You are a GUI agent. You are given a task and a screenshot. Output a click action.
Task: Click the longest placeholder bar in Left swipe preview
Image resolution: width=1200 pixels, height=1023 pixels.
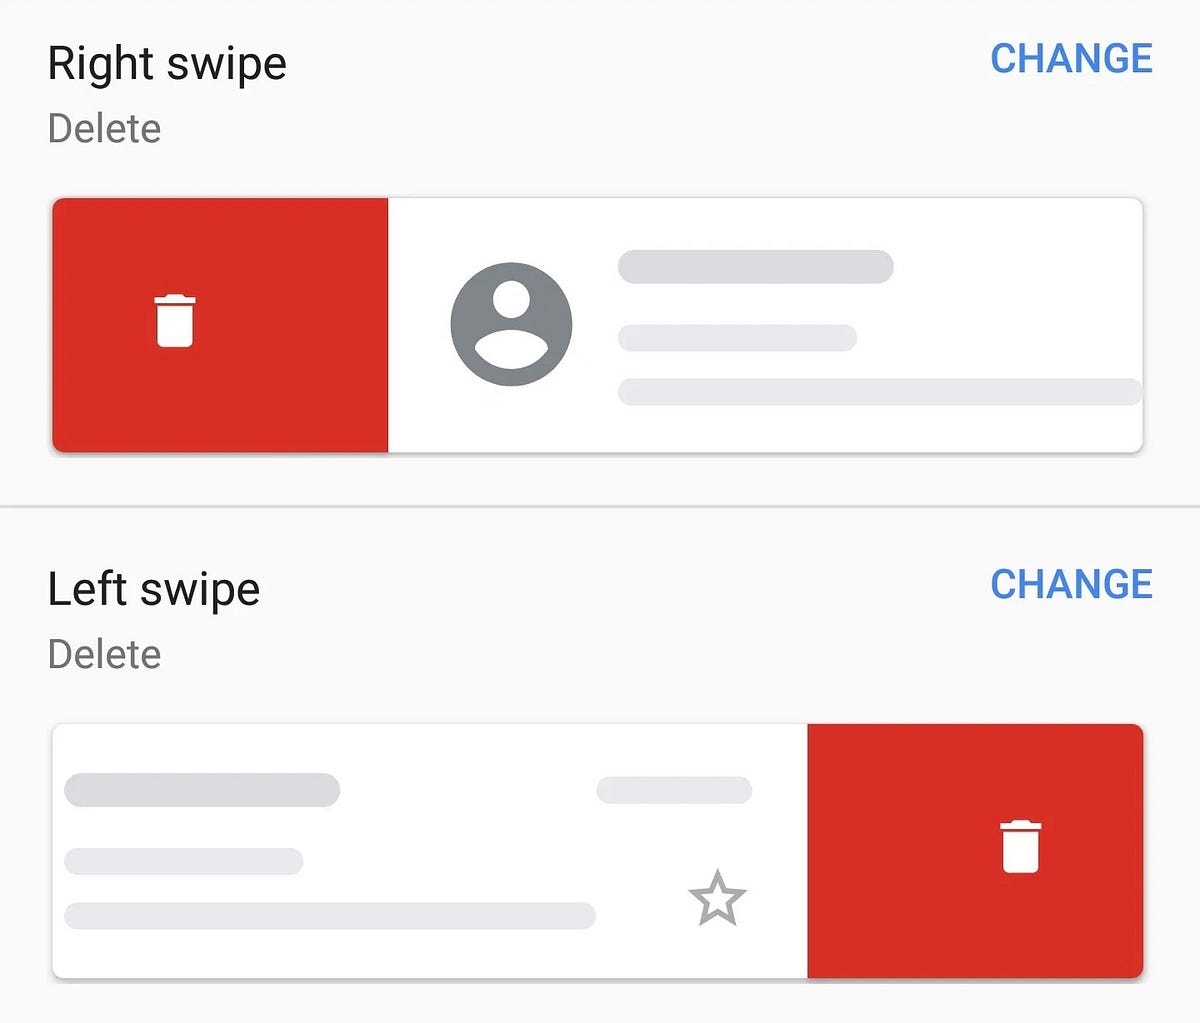click(330, 916)
